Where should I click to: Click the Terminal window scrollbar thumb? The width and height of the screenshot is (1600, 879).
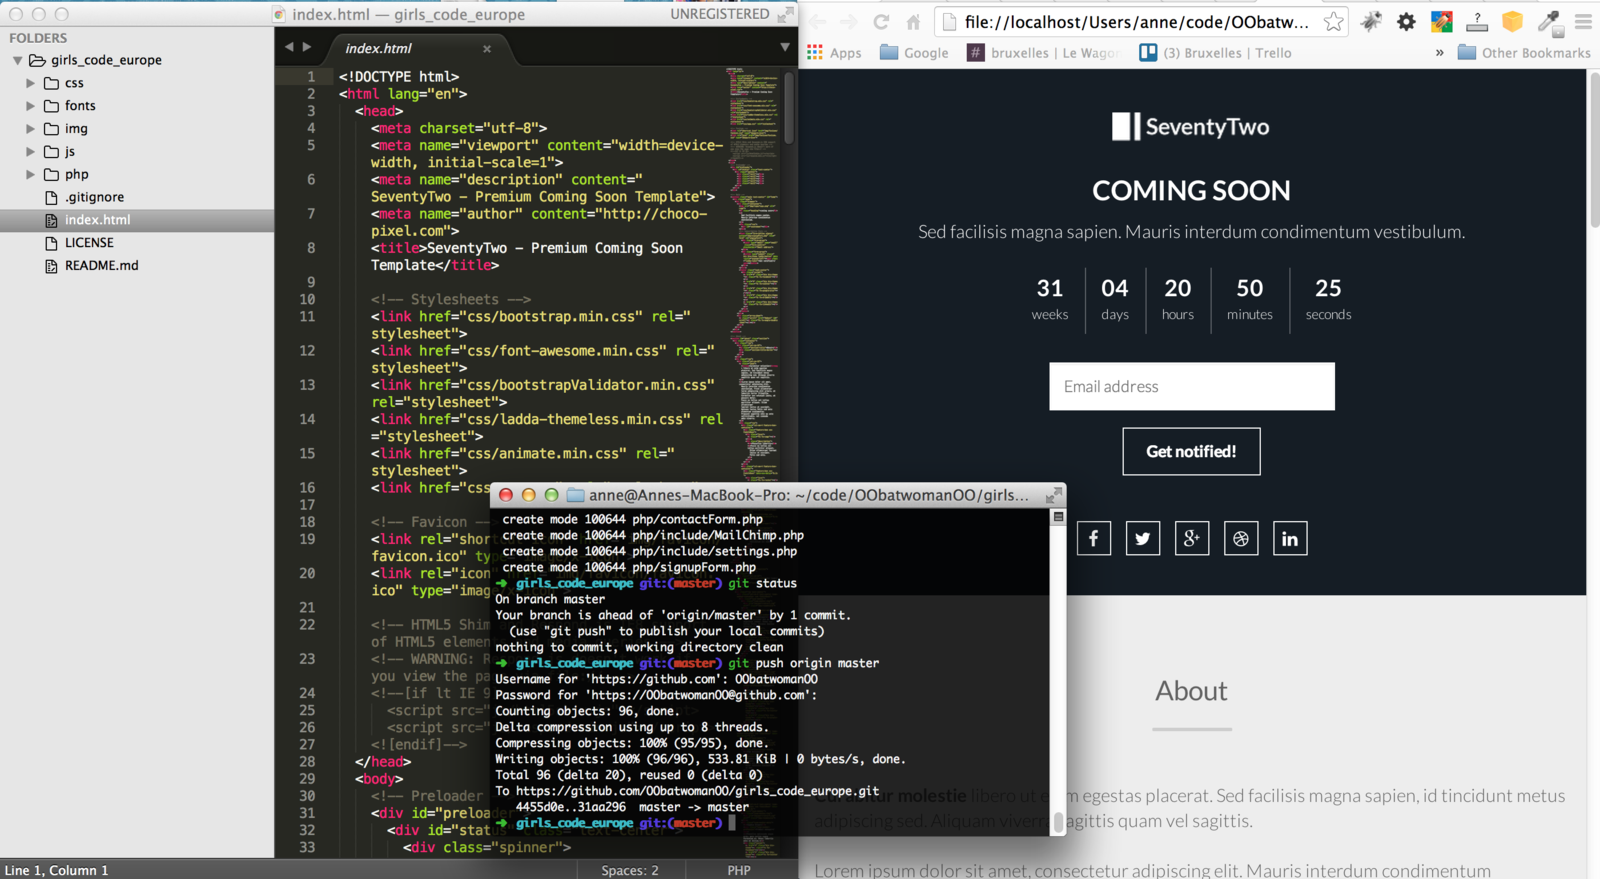1058,822
